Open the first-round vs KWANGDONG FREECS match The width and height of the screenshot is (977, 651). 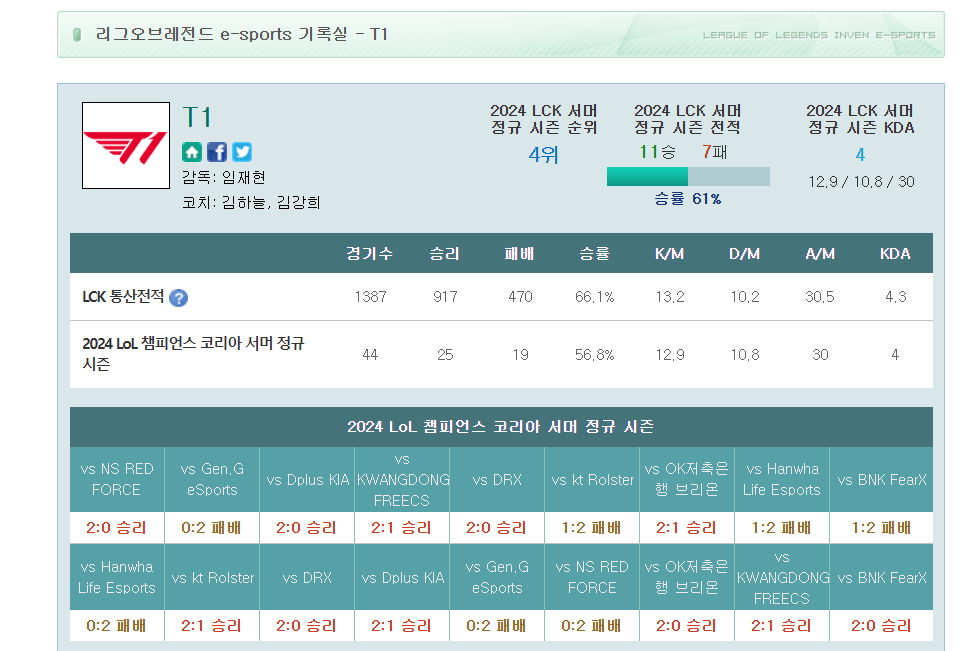point(402,480)
